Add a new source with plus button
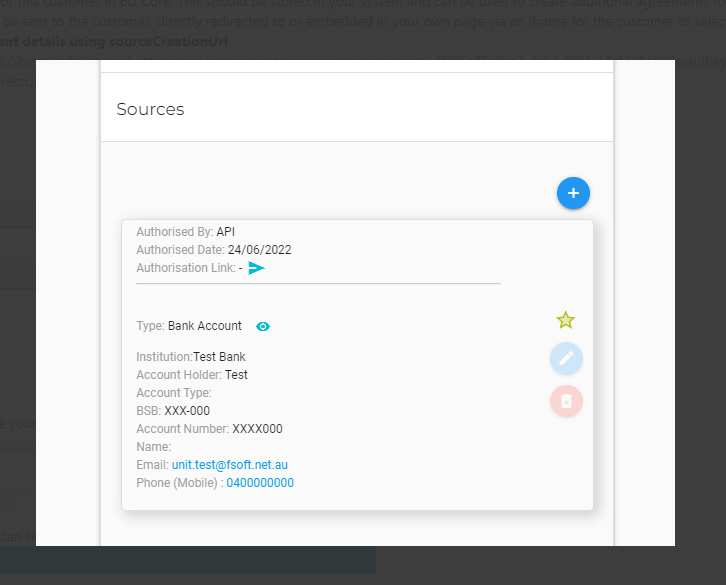Viewport: 726px width, 585px height. coord(573,193)
